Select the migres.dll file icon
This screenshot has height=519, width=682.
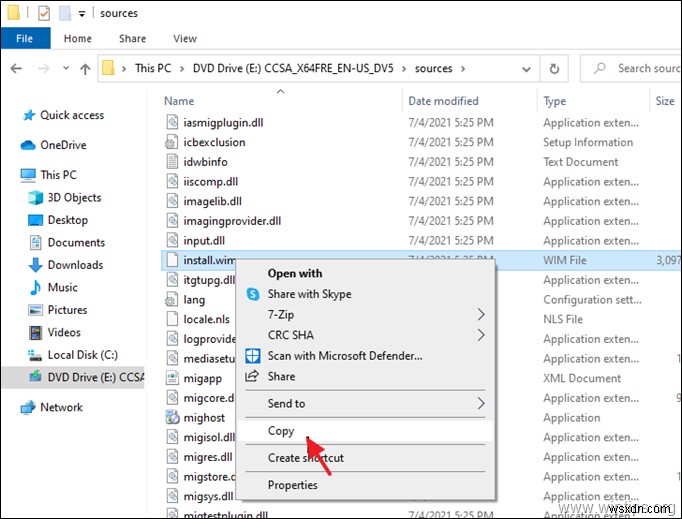pyautogui.click(x=172, y=457)
